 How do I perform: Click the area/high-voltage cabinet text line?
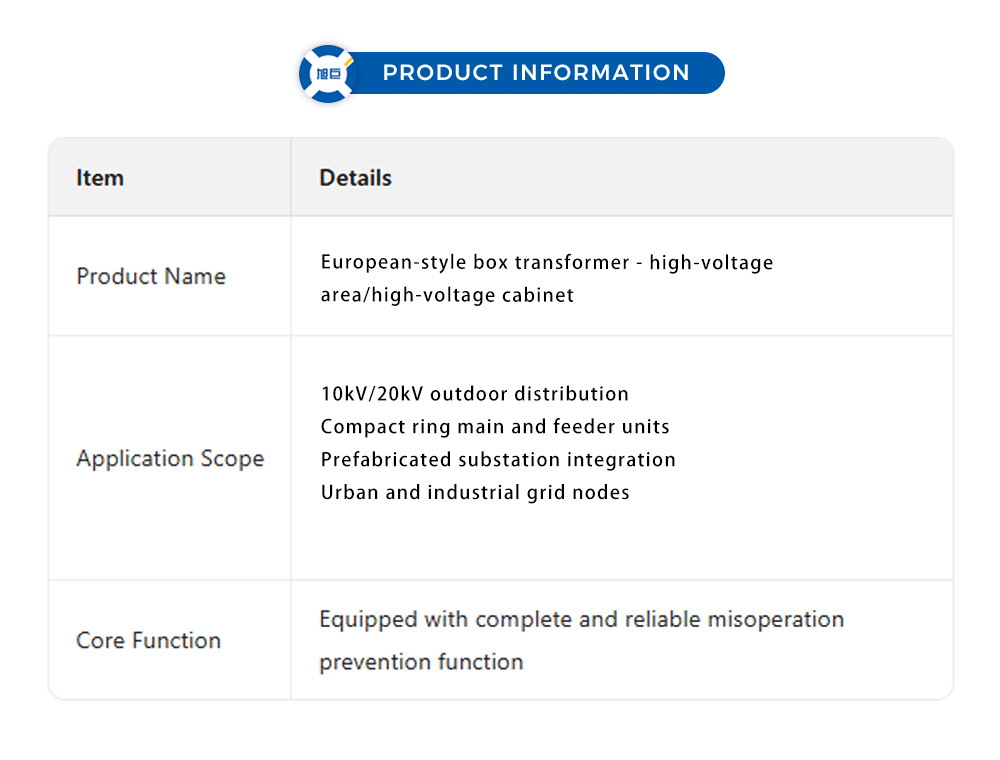point(447,295)
